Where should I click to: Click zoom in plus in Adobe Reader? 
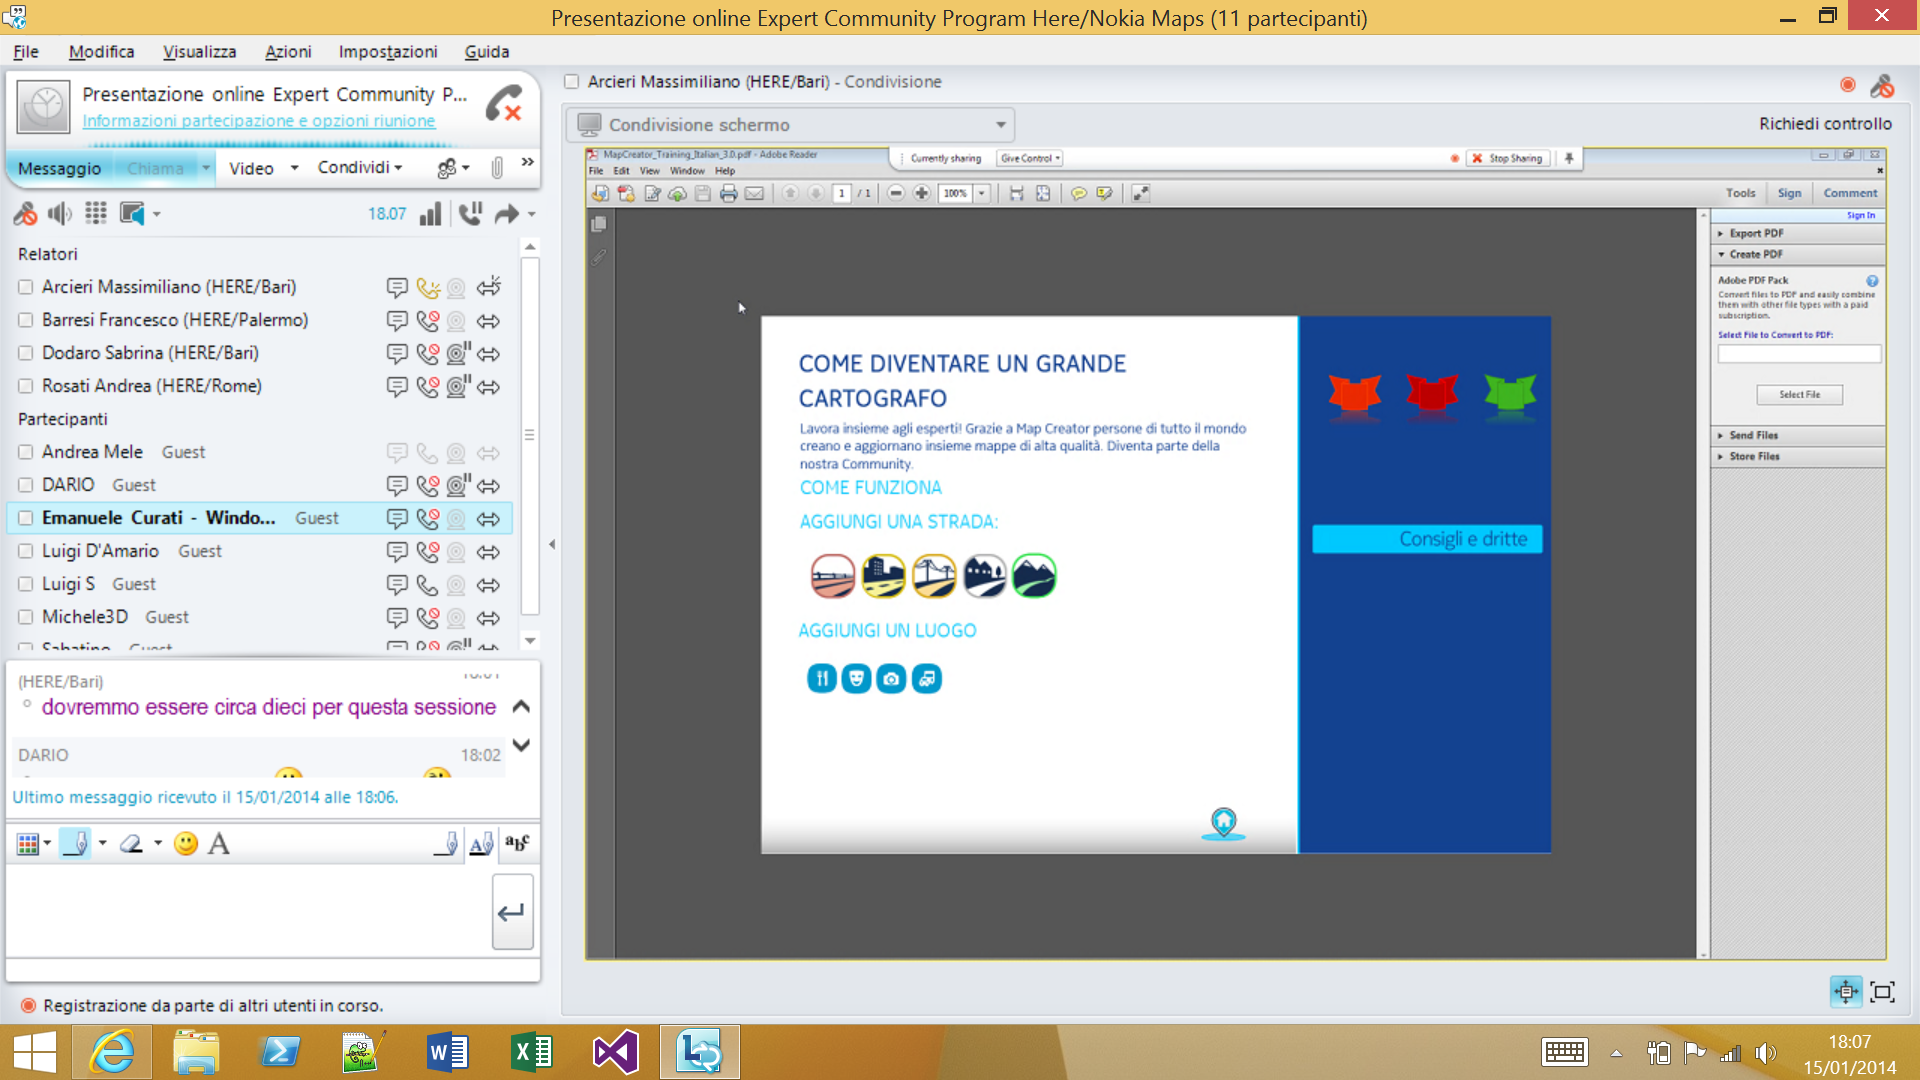(x=922, y=193)
